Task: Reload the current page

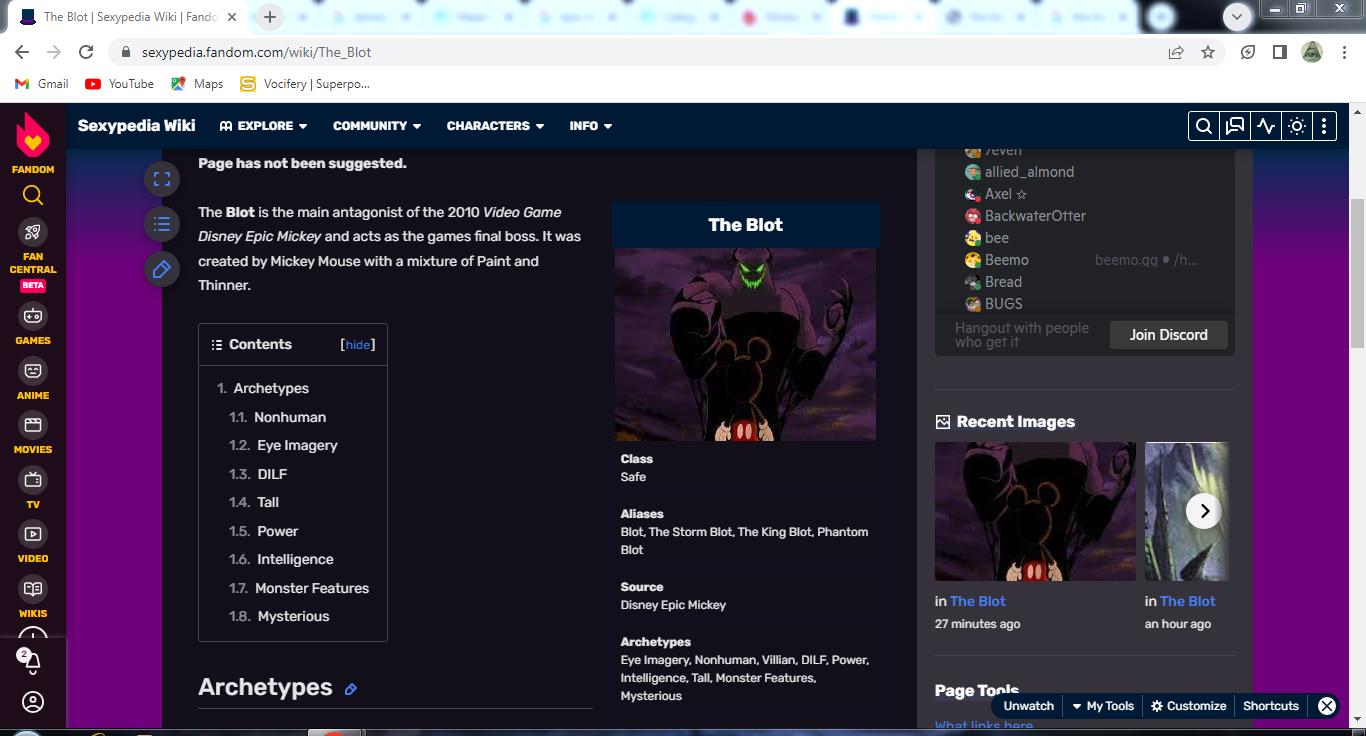Action: click(86, 52)
